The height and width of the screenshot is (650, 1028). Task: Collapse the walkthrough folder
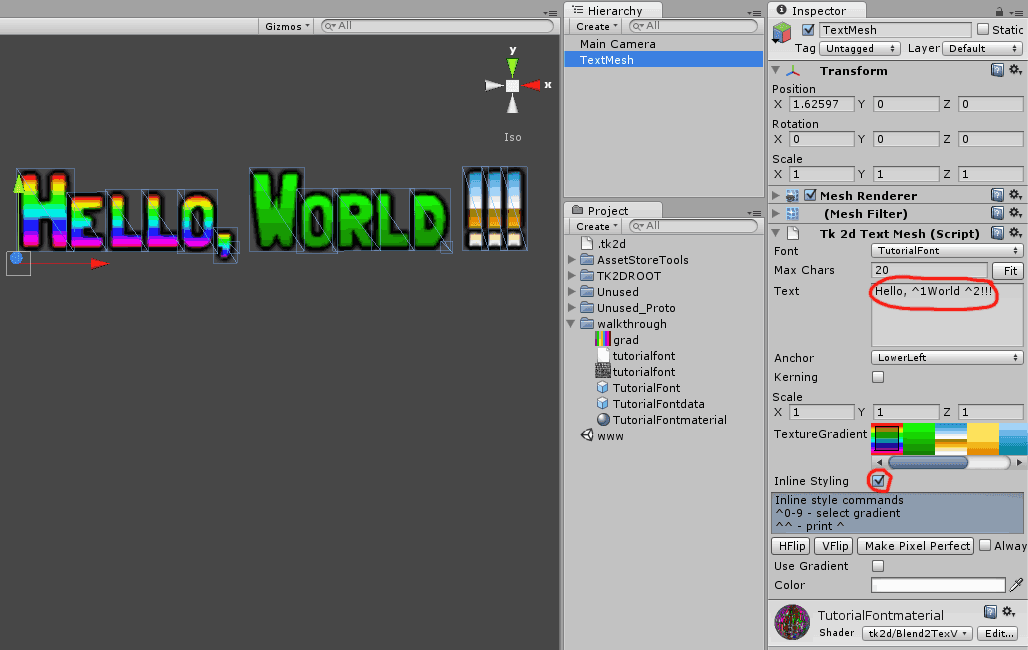tap(571, 323)
